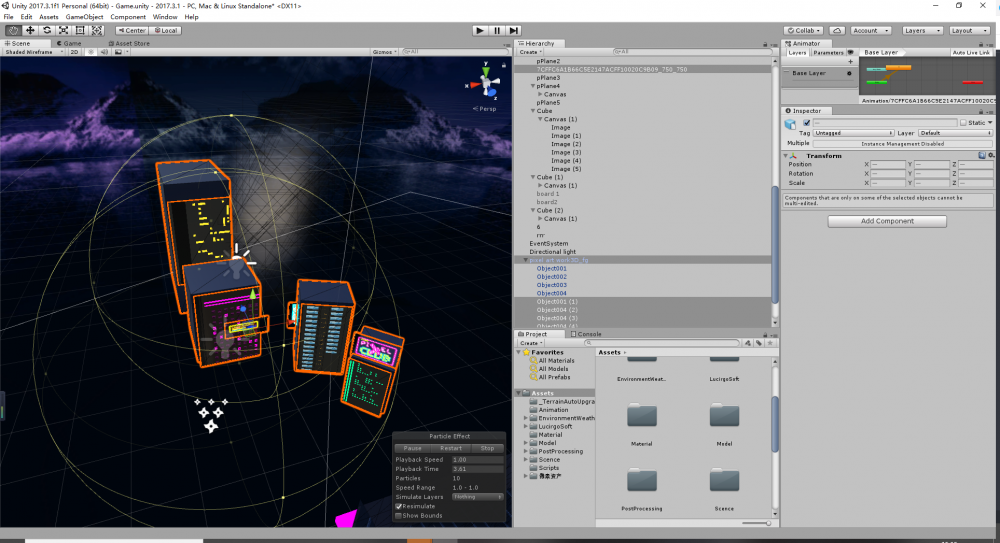The image size is (1000, 543).
Task: Select the Move tool
Action: click(x=30, y=30)
